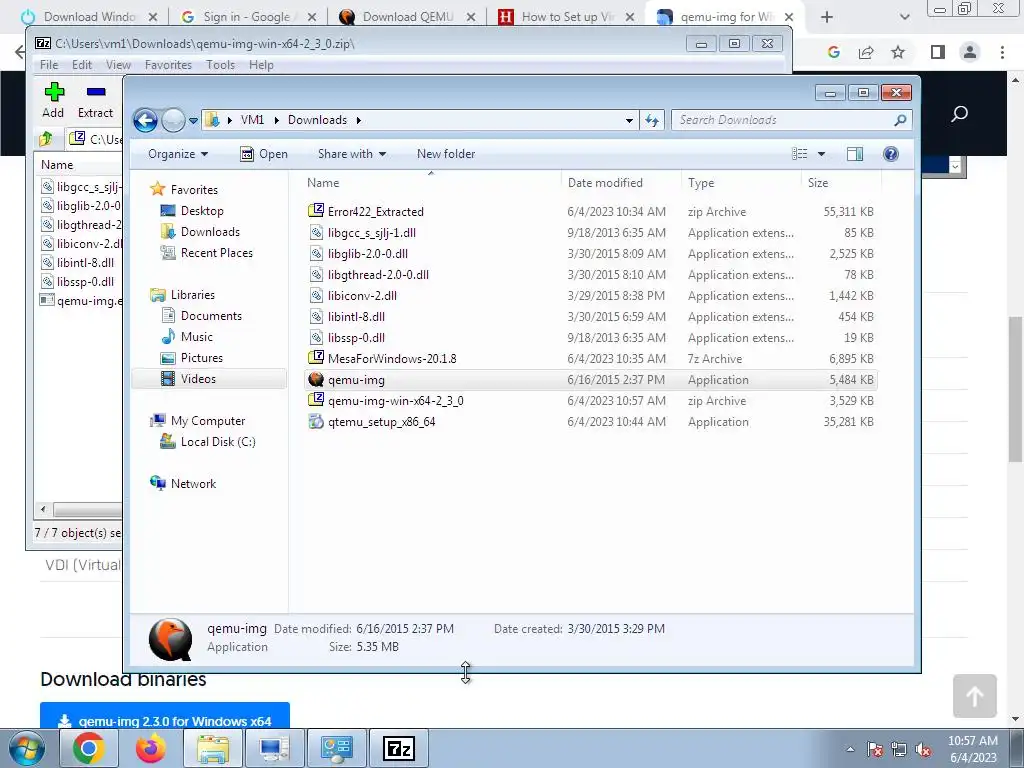This screenshot has height=768, width=1024.
Task: Select the qtemu_setup_x86_64 installer icon
Action: tap(316, 421)
